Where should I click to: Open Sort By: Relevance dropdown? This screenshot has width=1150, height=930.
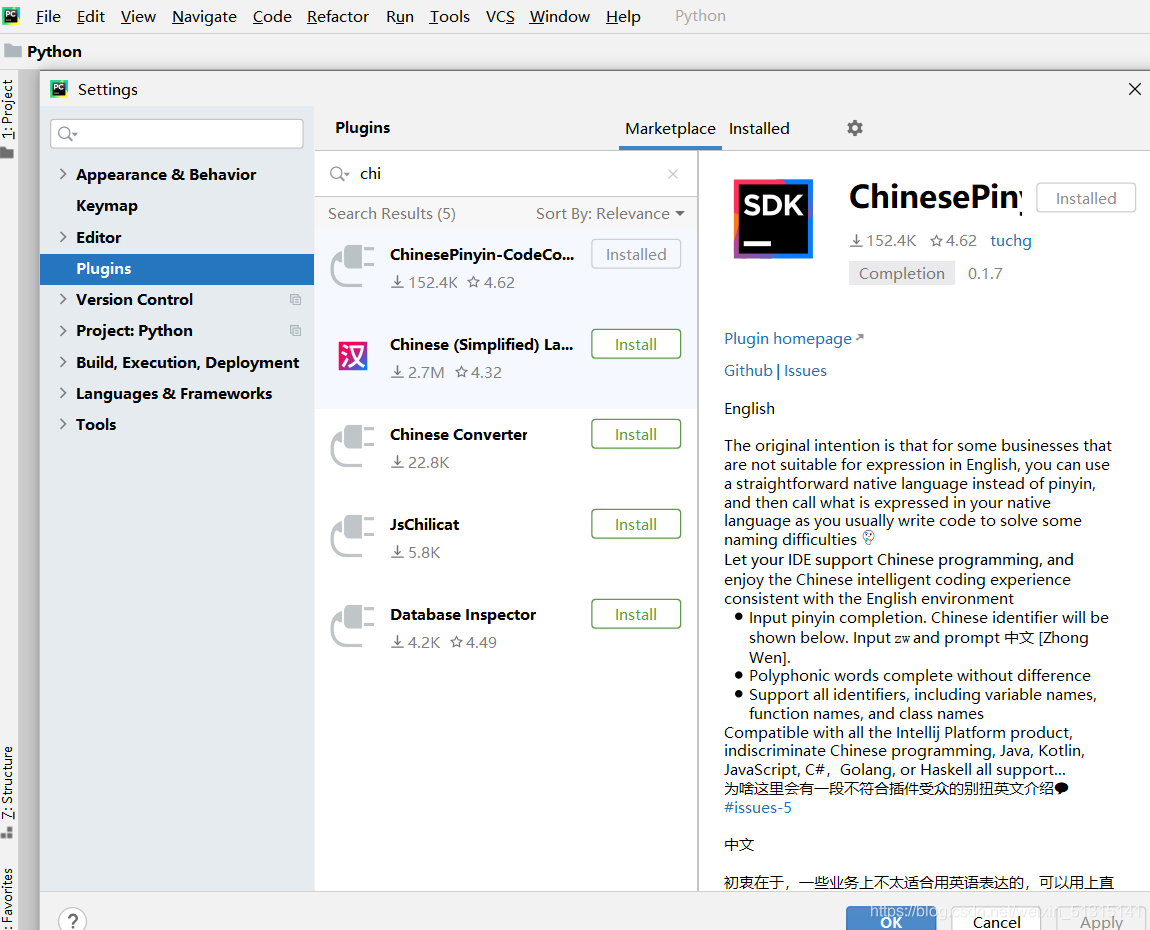pos(610,213)
